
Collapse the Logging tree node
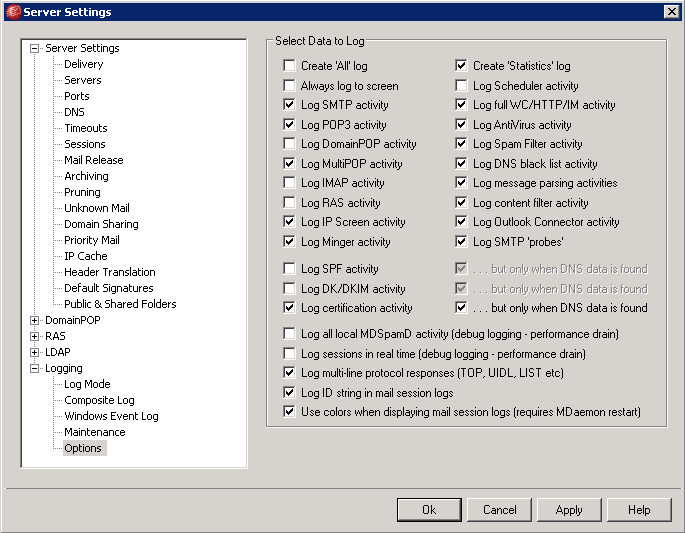pos(35,368)
